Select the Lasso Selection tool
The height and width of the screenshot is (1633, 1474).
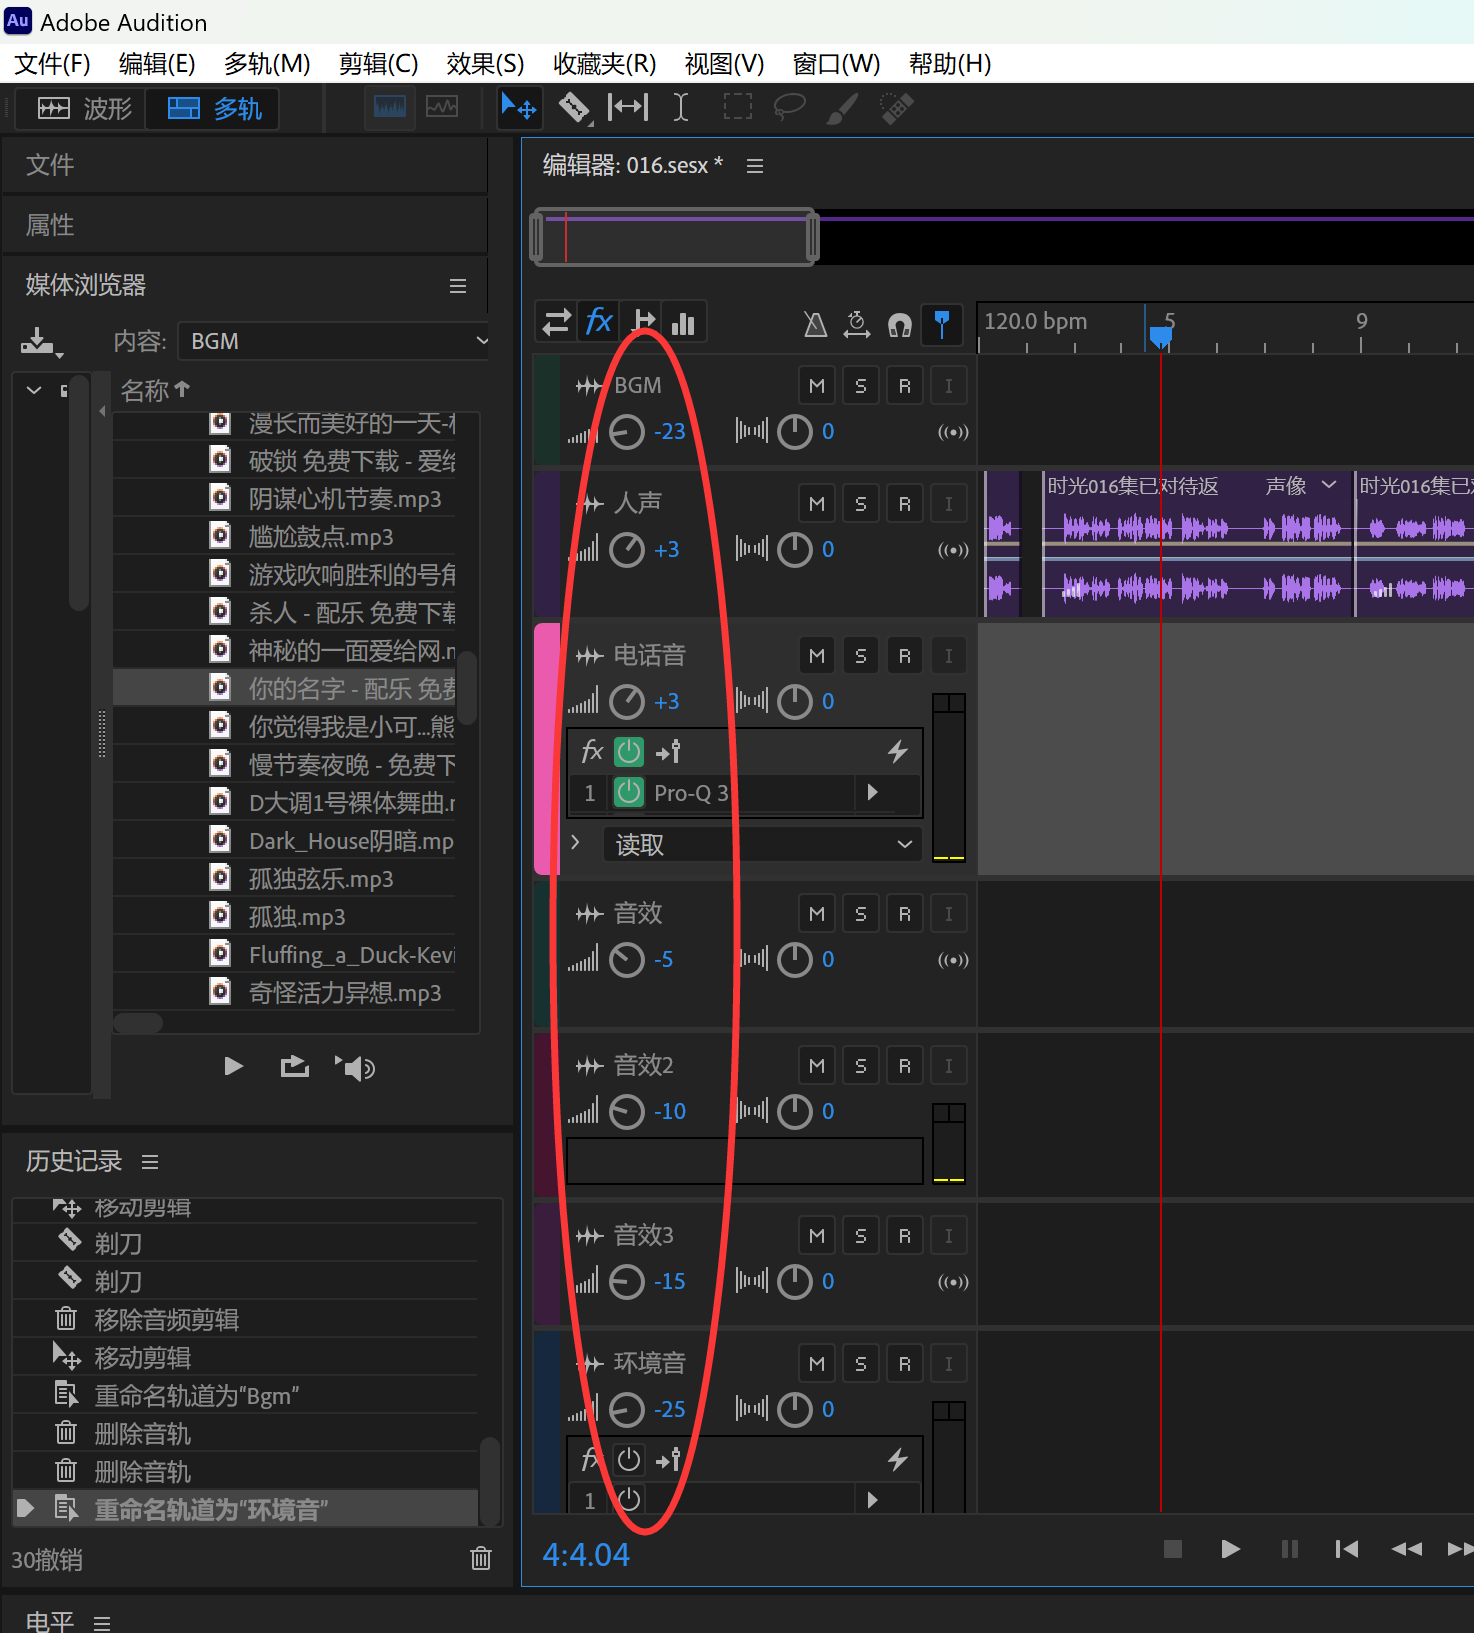tap(789, 107)
